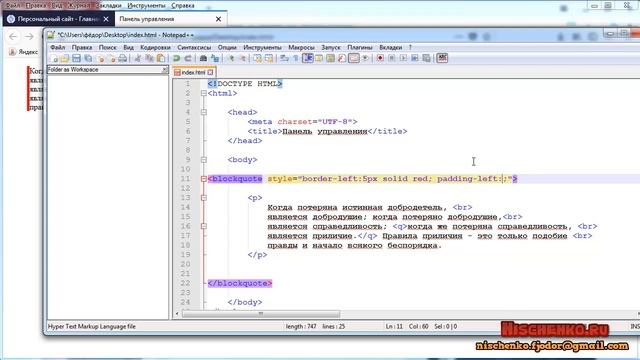Undo the last edit with green arrow

click(176, 58)
